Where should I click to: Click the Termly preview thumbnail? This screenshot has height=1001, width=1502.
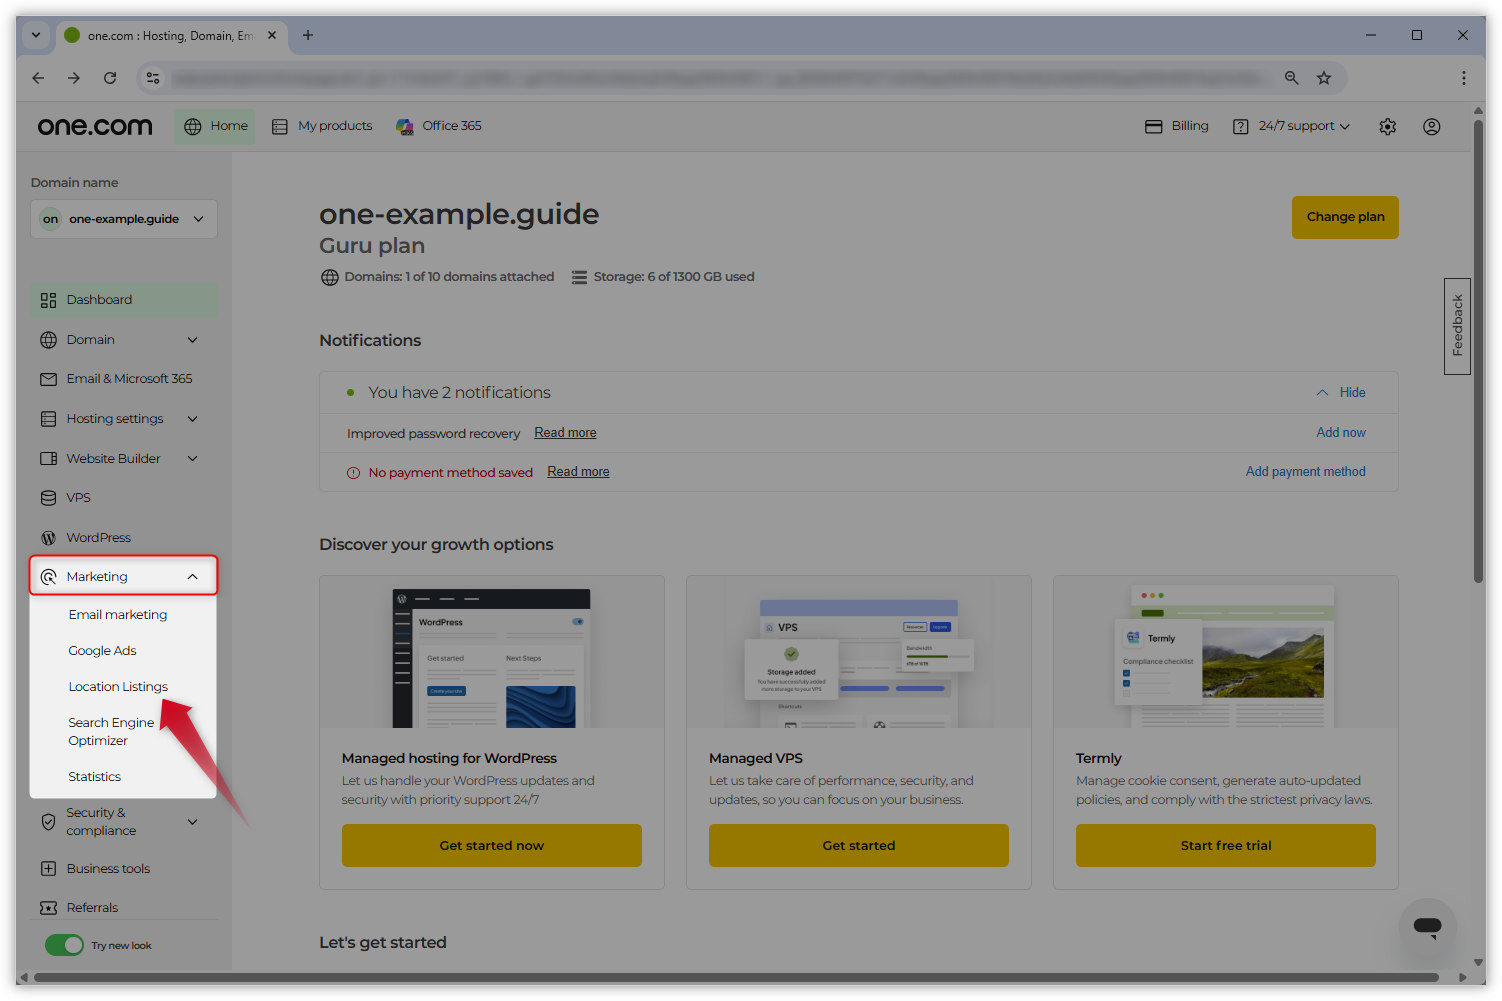coord(1226,657)
